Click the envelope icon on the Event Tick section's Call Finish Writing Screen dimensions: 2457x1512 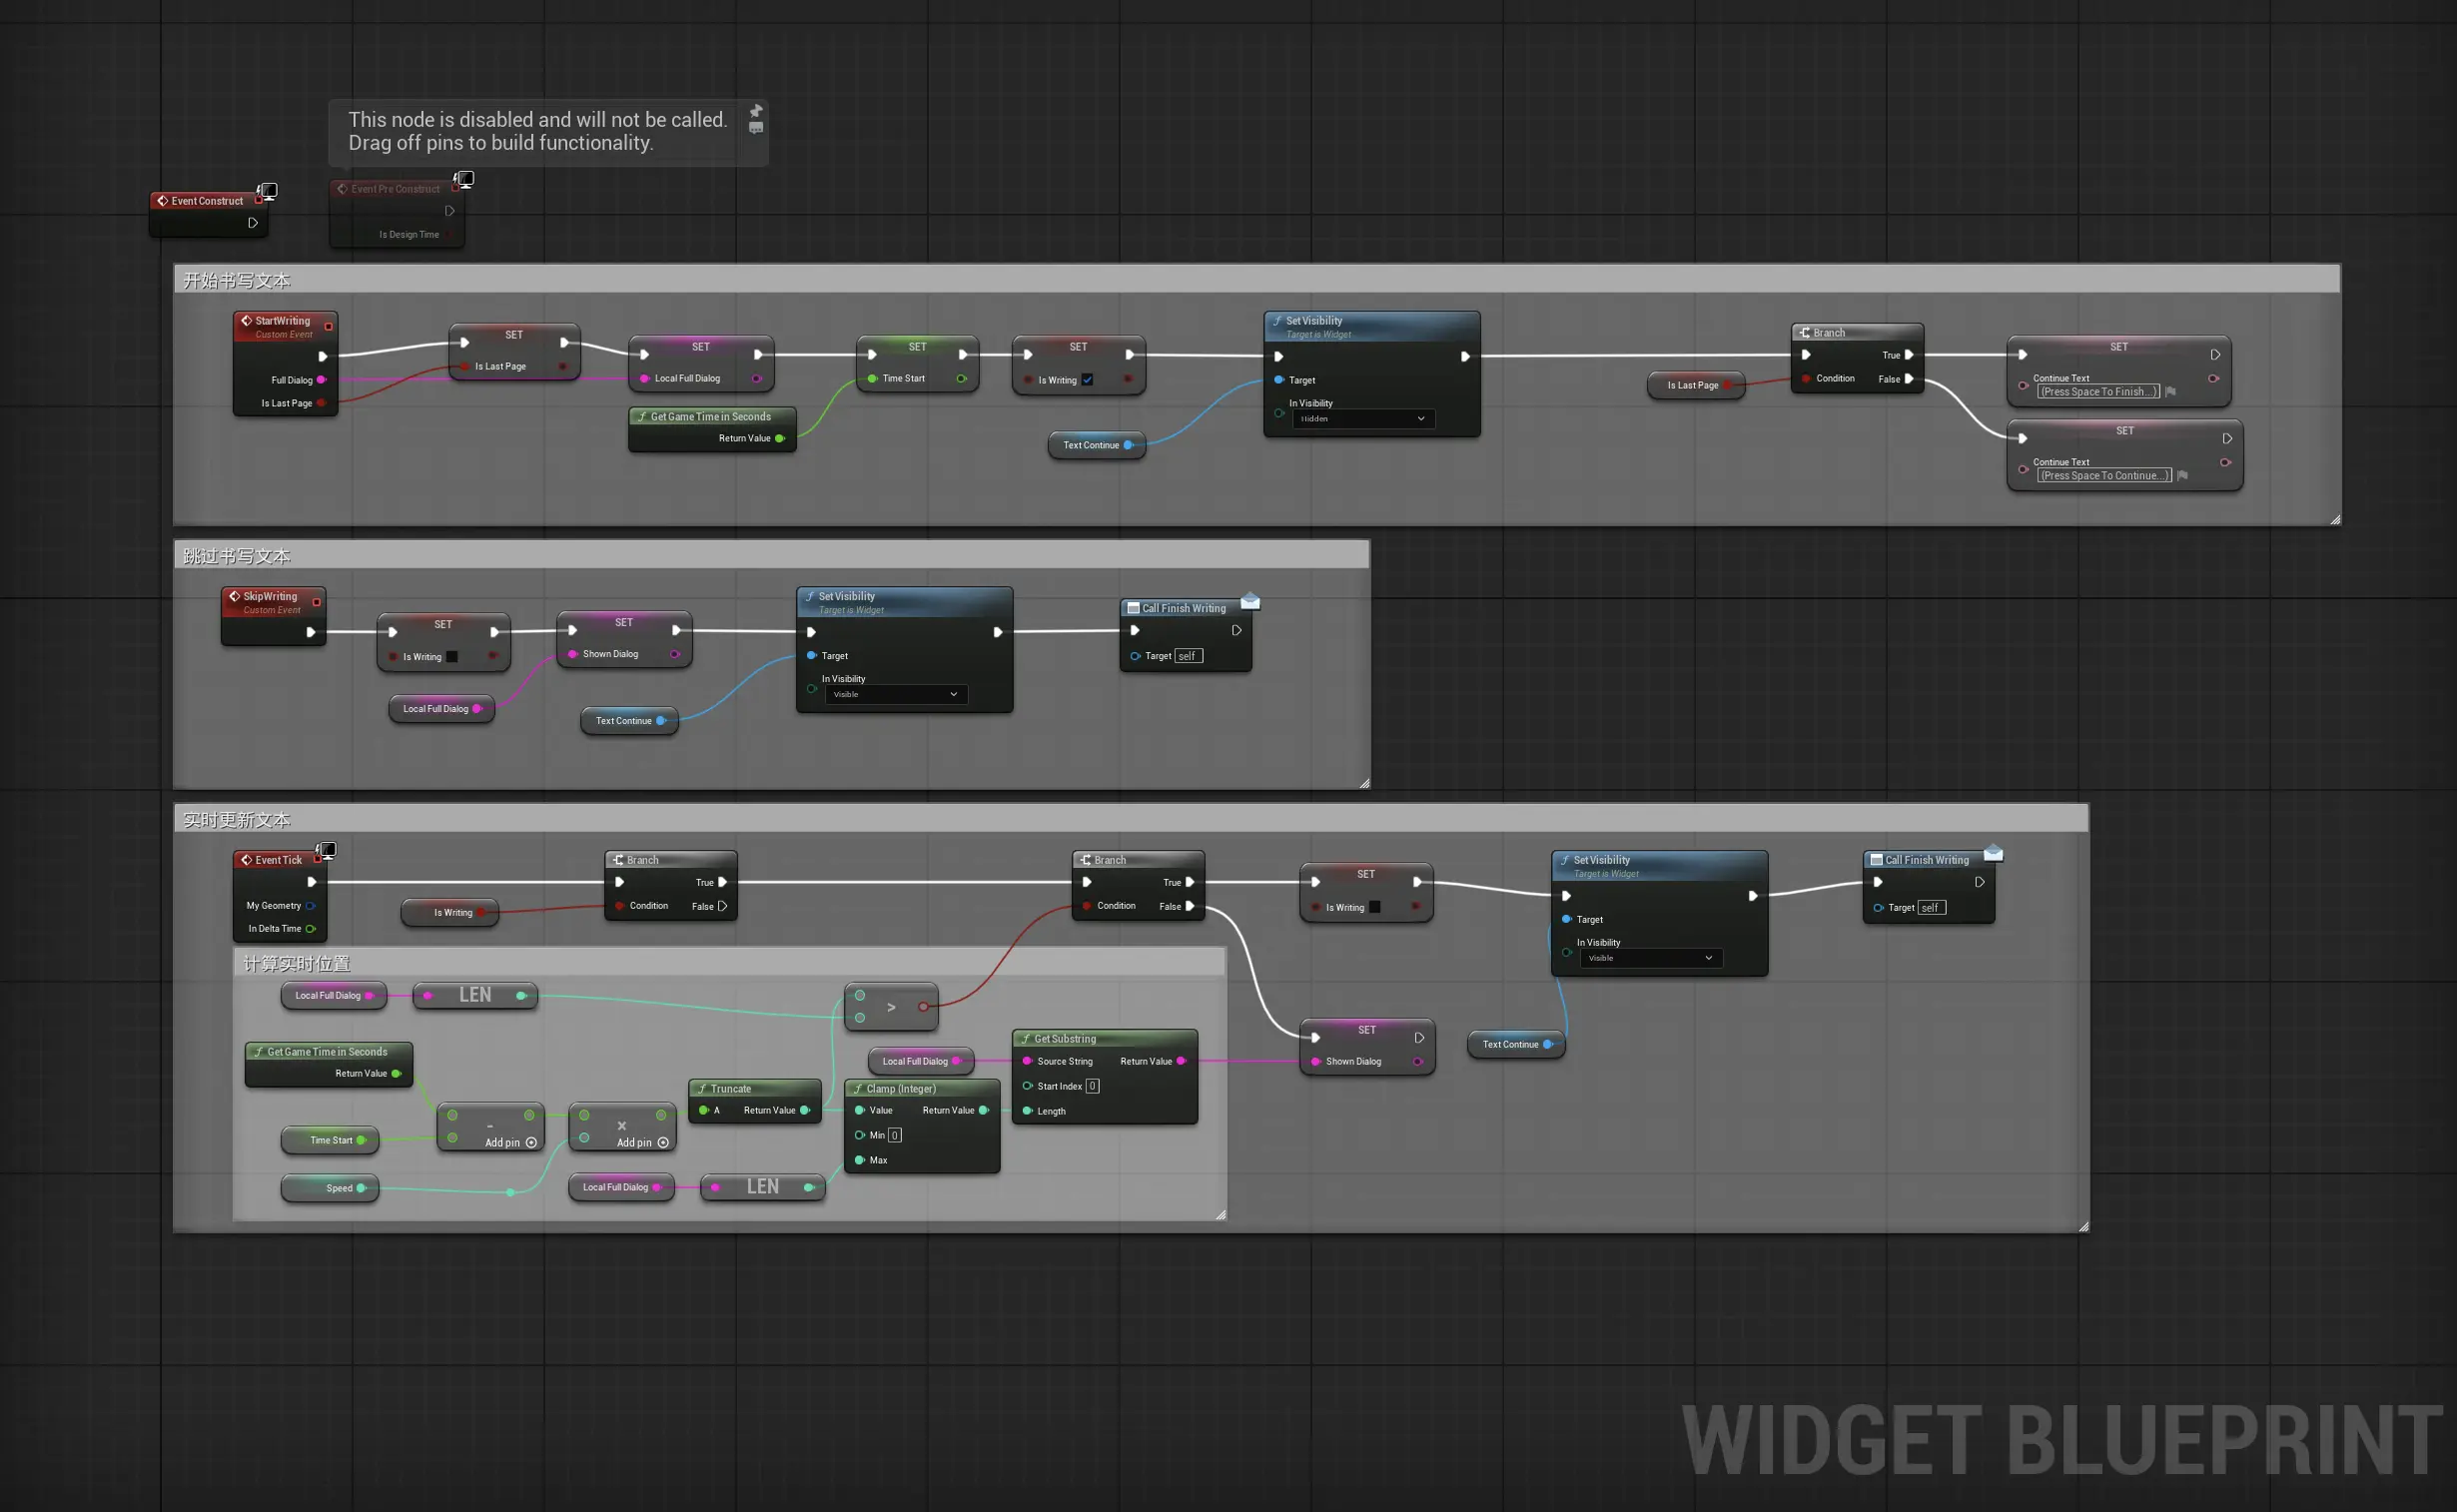[1993, 853]
